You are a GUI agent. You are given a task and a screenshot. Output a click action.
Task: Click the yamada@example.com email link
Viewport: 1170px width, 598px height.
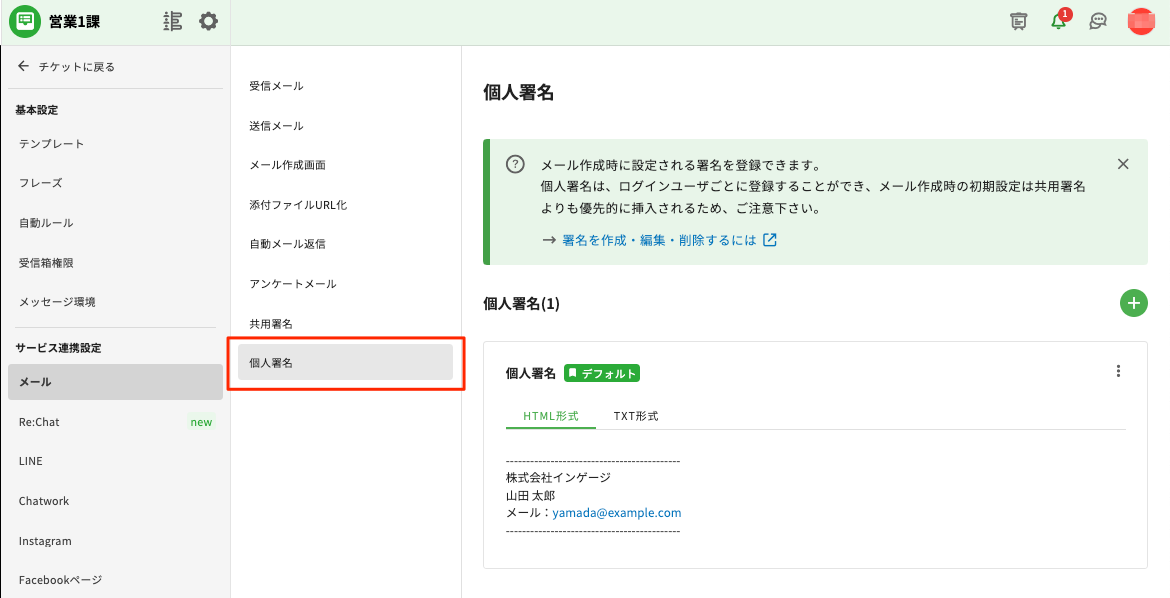[616, 513]
